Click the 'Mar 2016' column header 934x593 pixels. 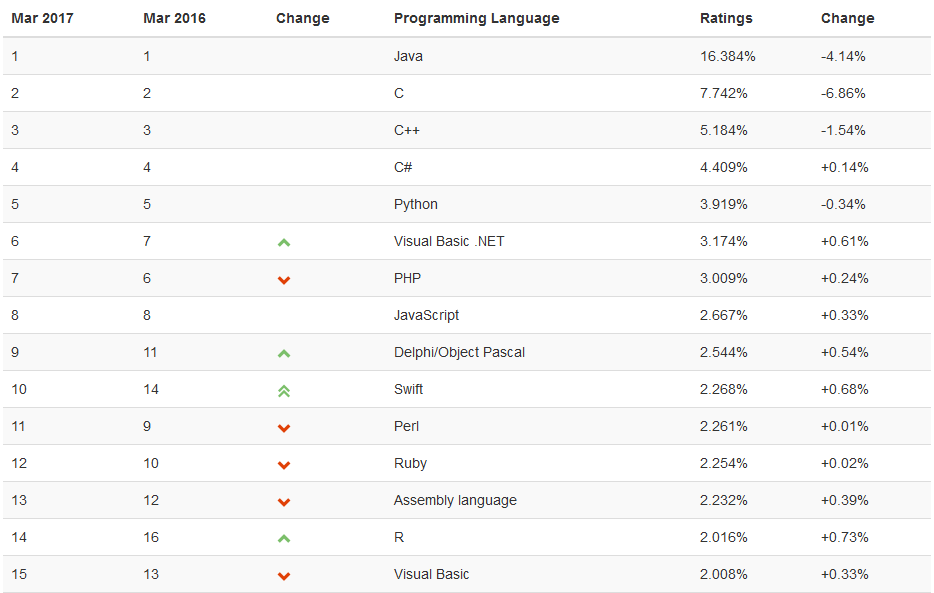[x=175, y=18]
